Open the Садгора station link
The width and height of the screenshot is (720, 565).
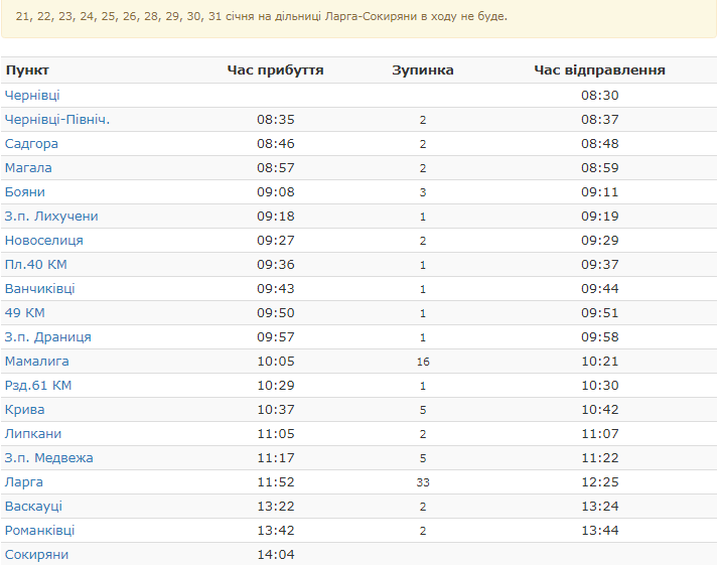(x=31, y=144)
